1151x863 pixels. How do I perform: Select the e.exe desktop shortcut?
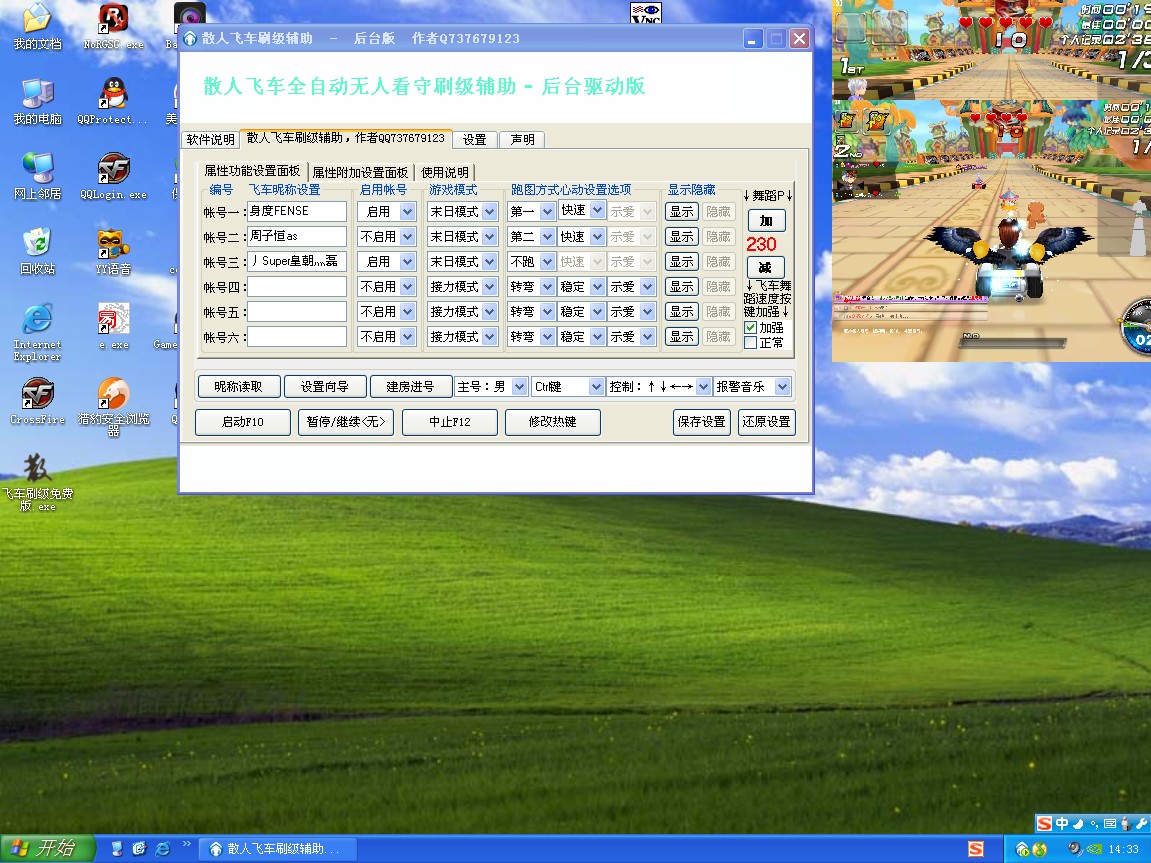[113, 326]
